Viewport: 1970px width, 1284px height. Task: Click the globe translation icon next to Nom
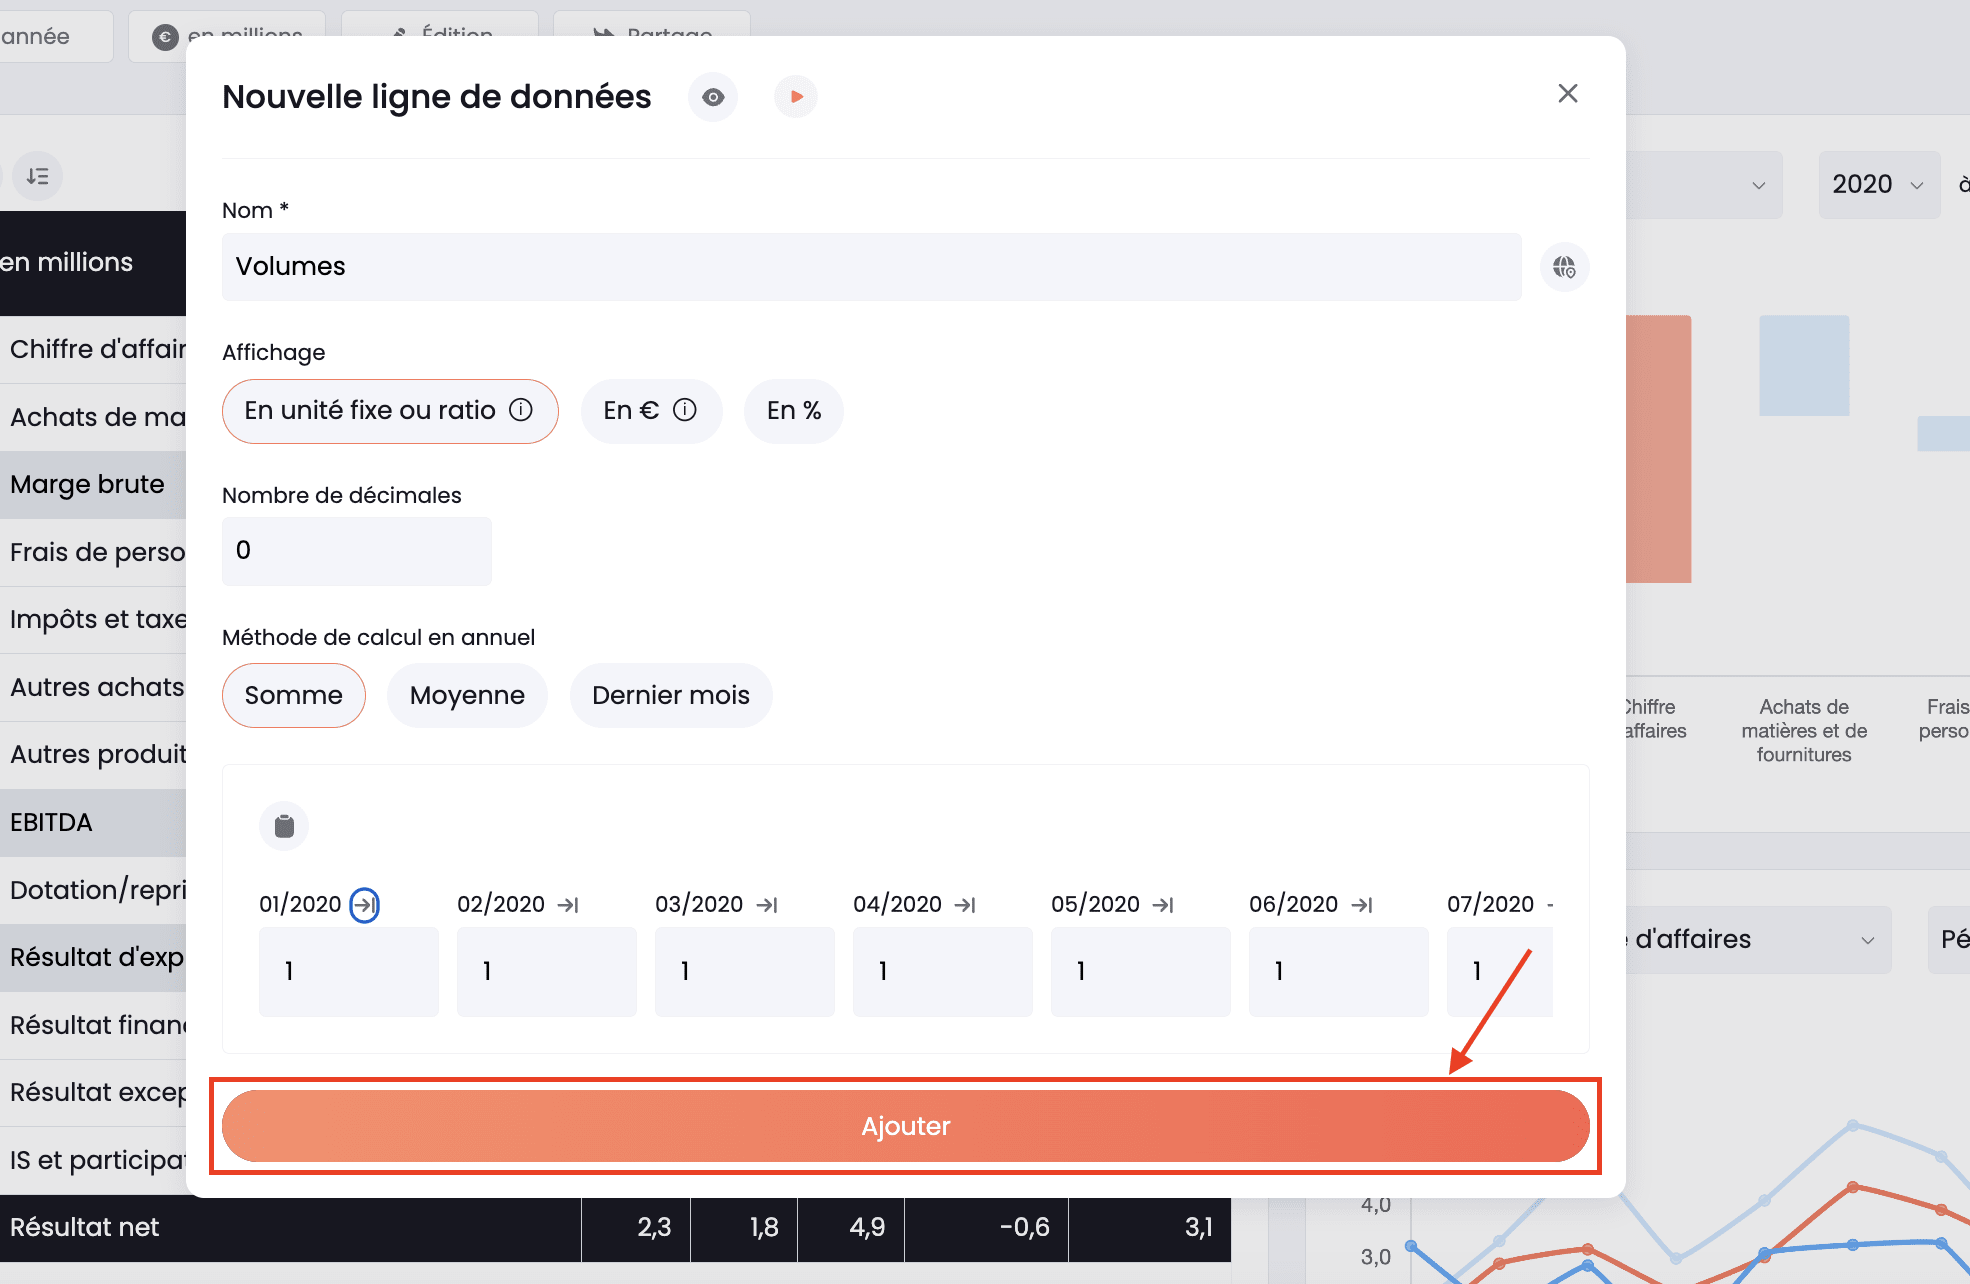click(x=1564, y=267)
